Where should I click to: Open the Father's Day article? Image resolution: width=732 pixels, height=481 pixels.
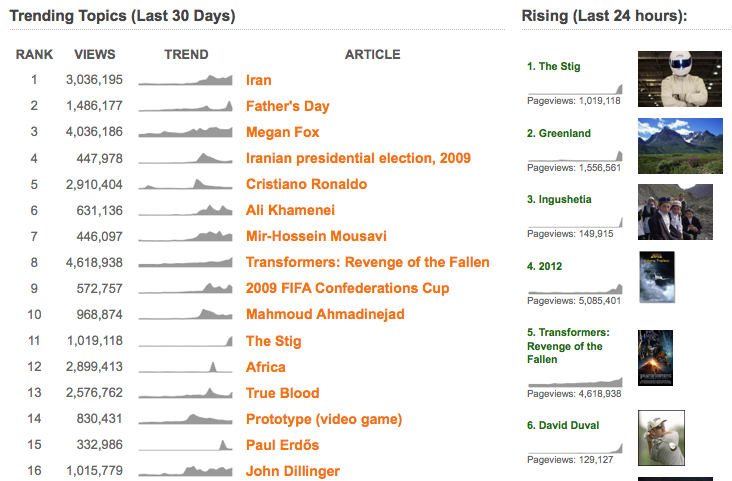click(287, 106)
